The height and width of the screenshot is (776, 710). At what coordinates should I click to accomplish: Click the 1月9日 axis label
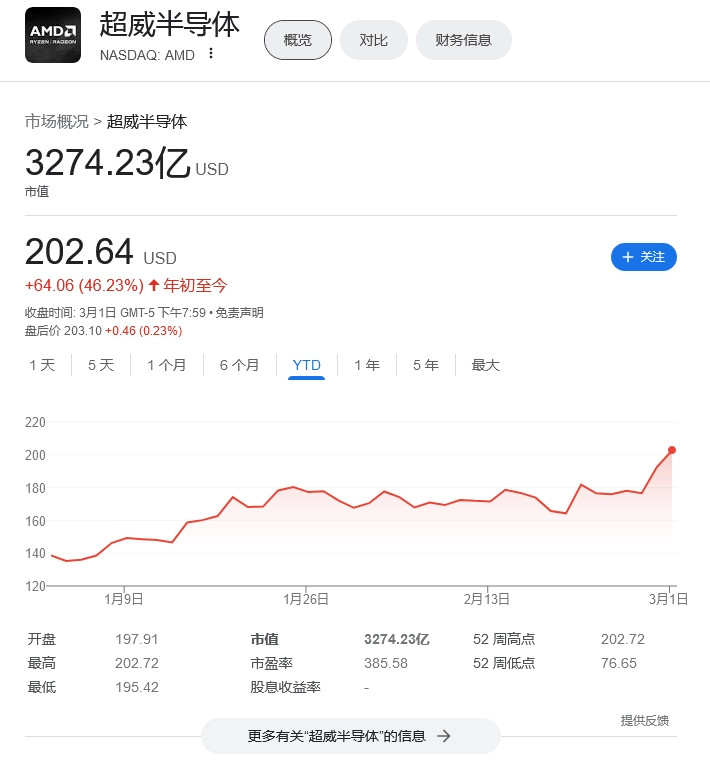[x=124, y=599]
